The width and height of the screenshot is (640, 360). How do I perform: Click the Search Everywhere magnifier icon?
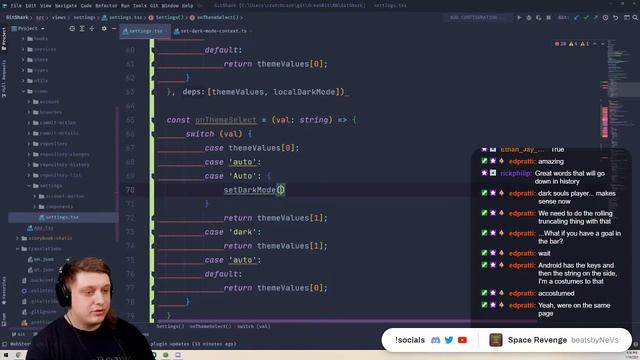[x=636, y=18]
